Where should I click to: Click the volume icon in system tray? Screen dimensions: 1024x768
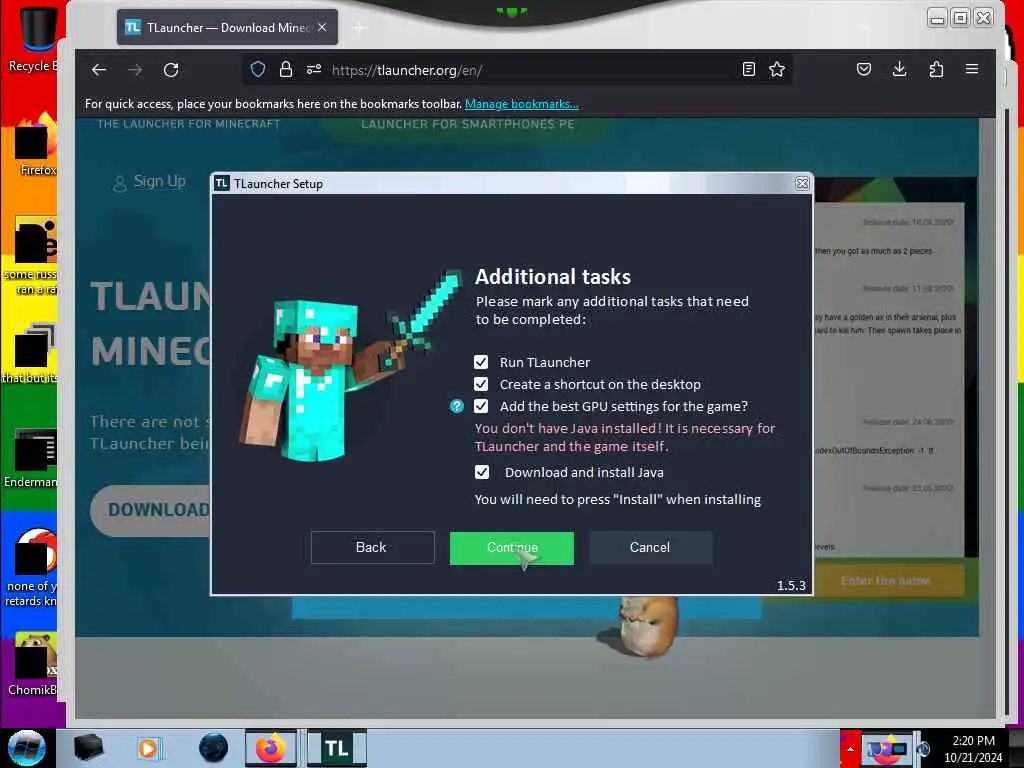(923, 749)
